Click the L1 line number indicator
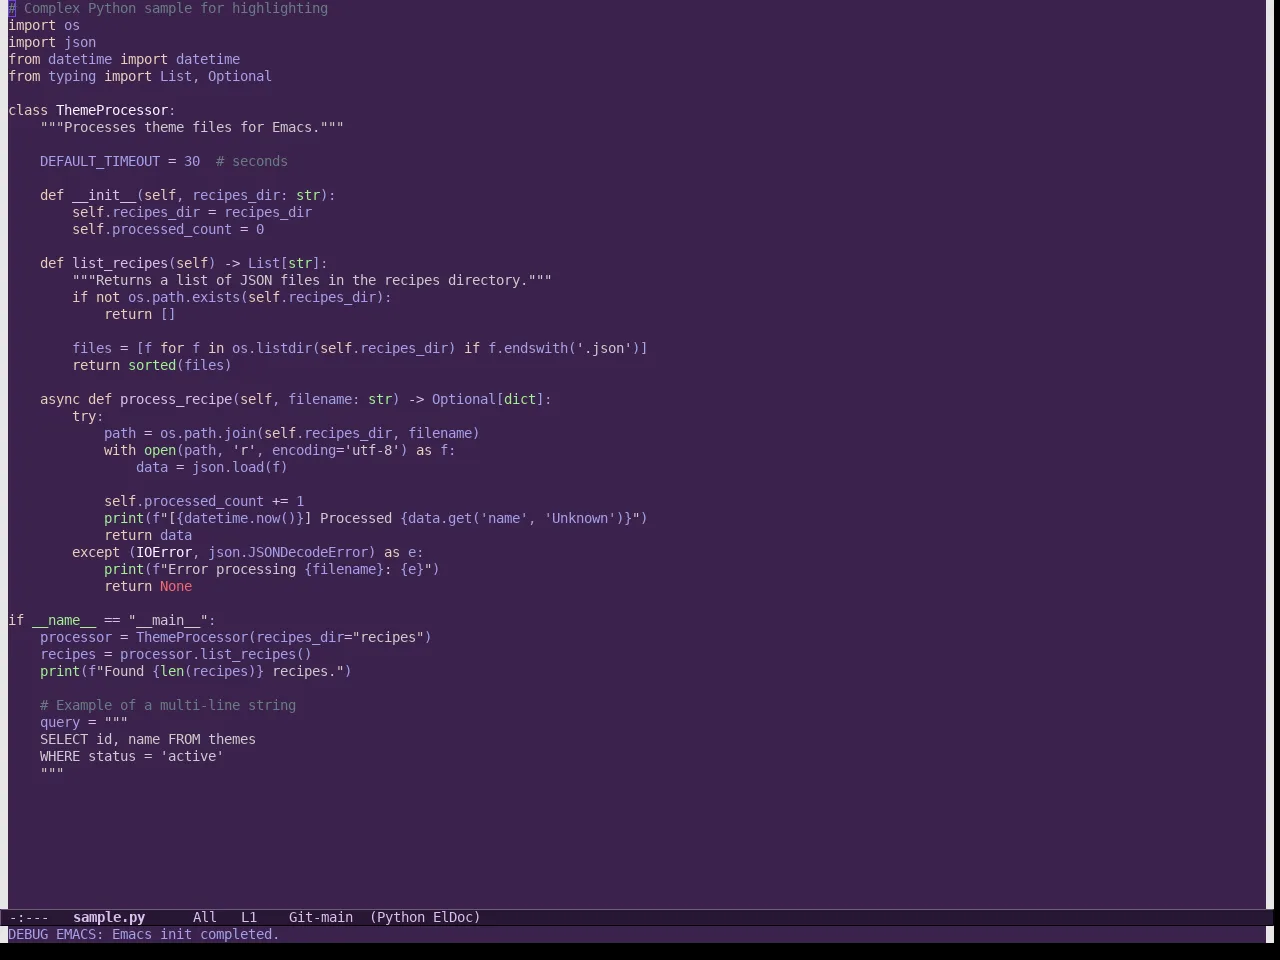Viewport: 1280px width, 960px height. (x=249, y=917)
